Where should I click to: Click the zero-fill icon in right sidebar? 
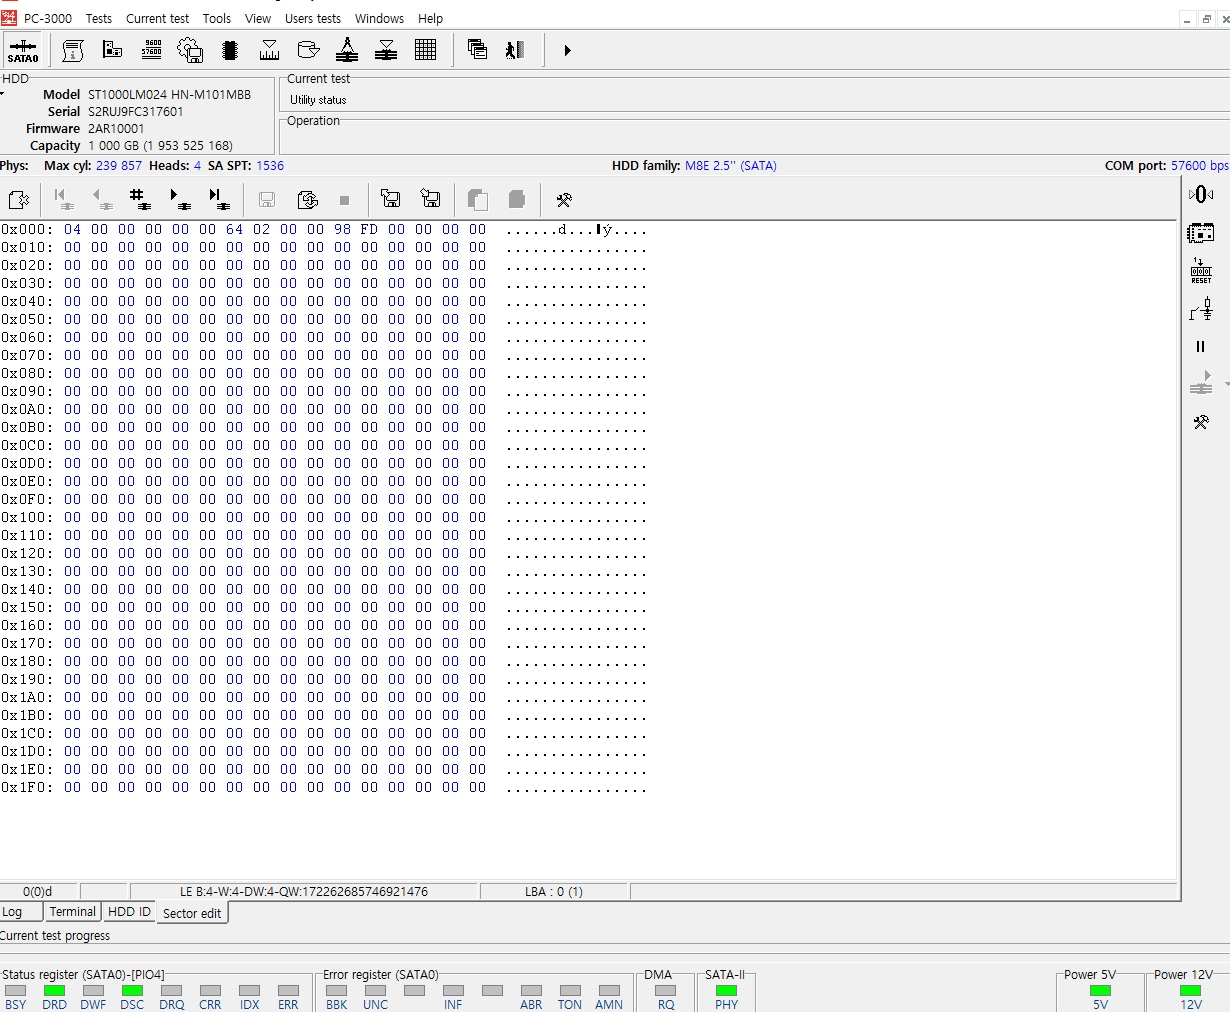pos(1201,194)
